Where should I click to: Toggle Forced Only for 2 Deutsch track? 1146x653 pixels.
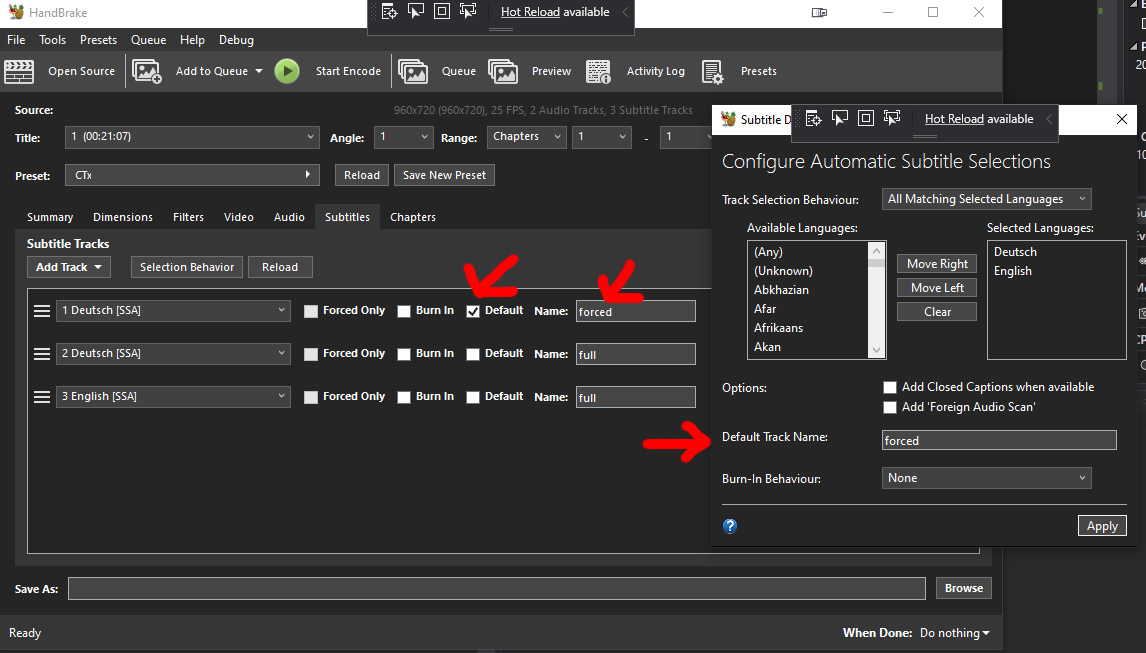(x=311, y=355)
